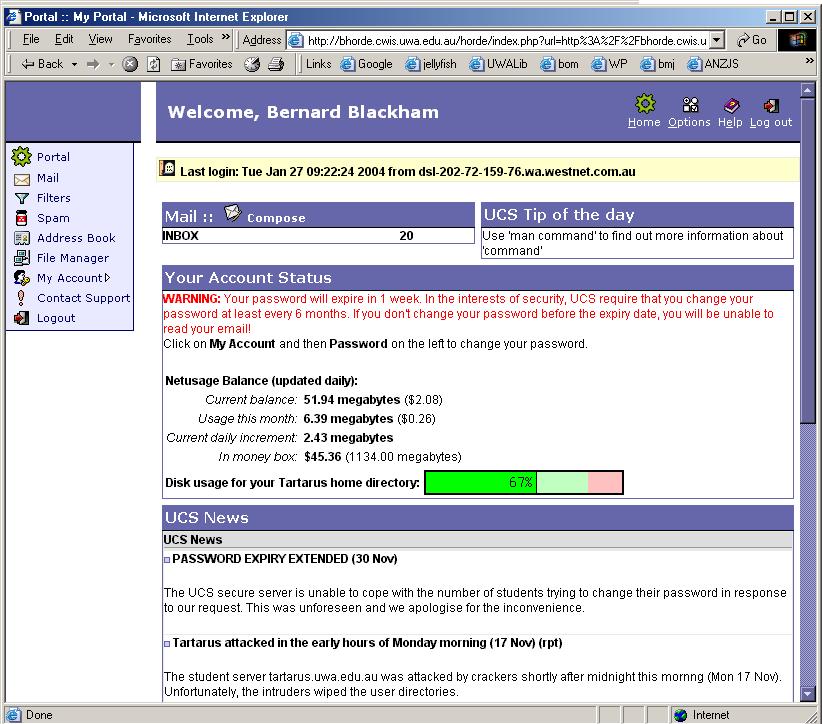Open the My Account icon
The height and width of the screenshot is (724, 822).
coord(21,278)
